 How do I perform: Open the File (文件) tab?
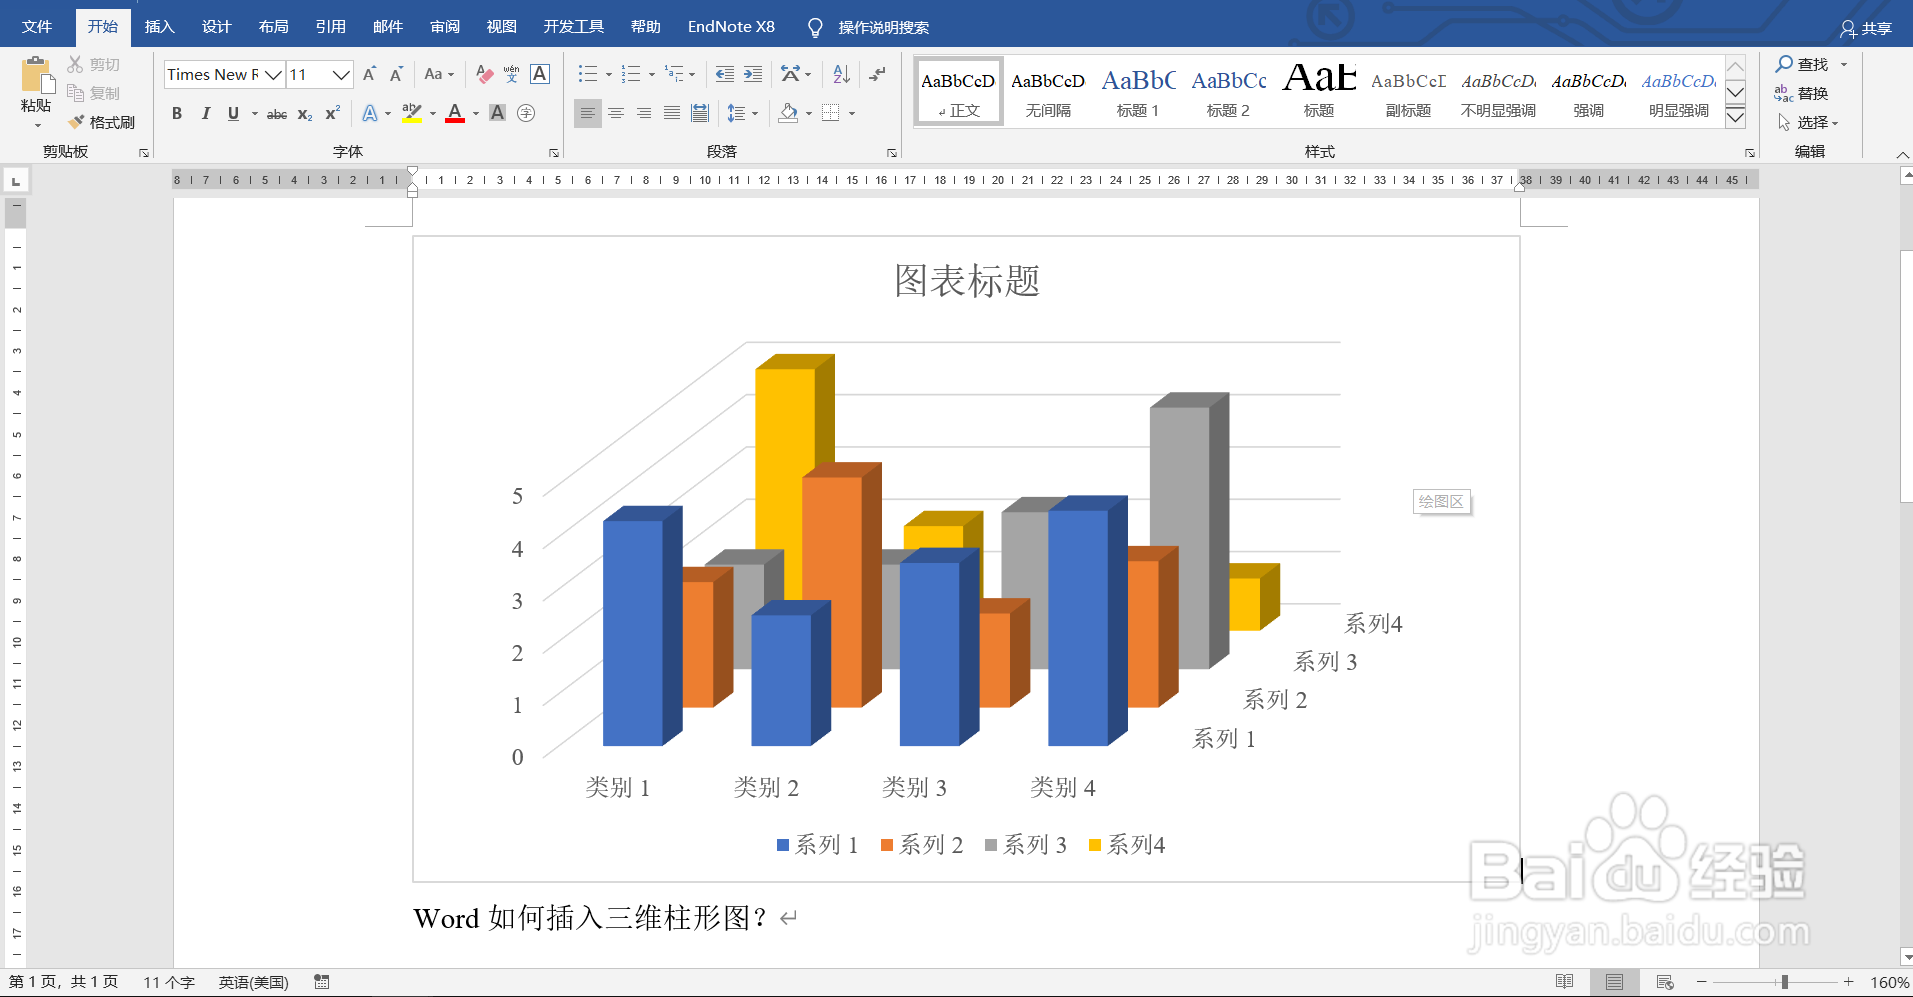(37, 27)
